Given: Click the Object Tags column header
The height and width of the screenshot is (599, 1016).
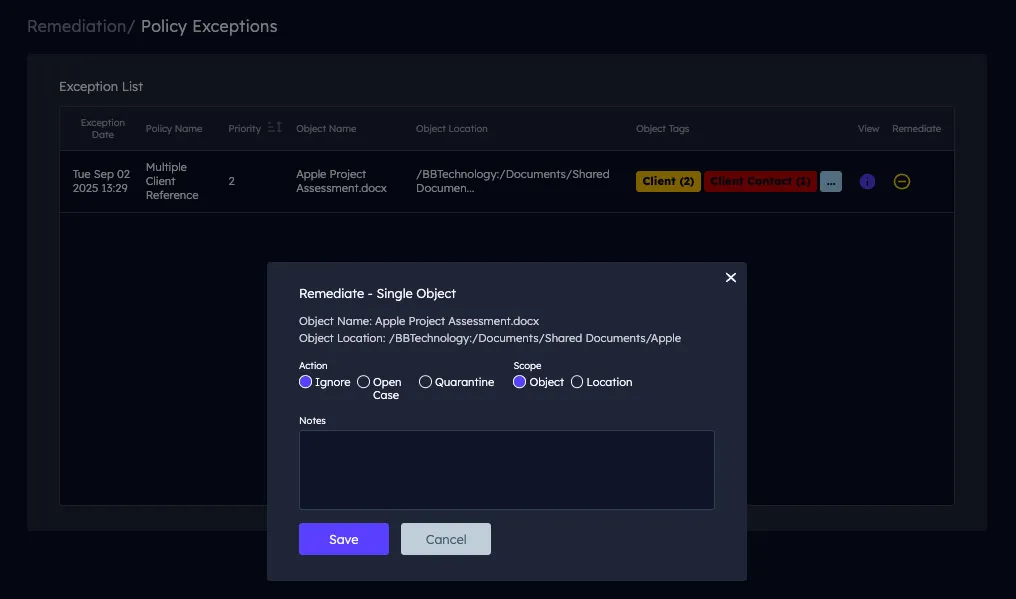Looking at the screenshot, I should point(662,128).
